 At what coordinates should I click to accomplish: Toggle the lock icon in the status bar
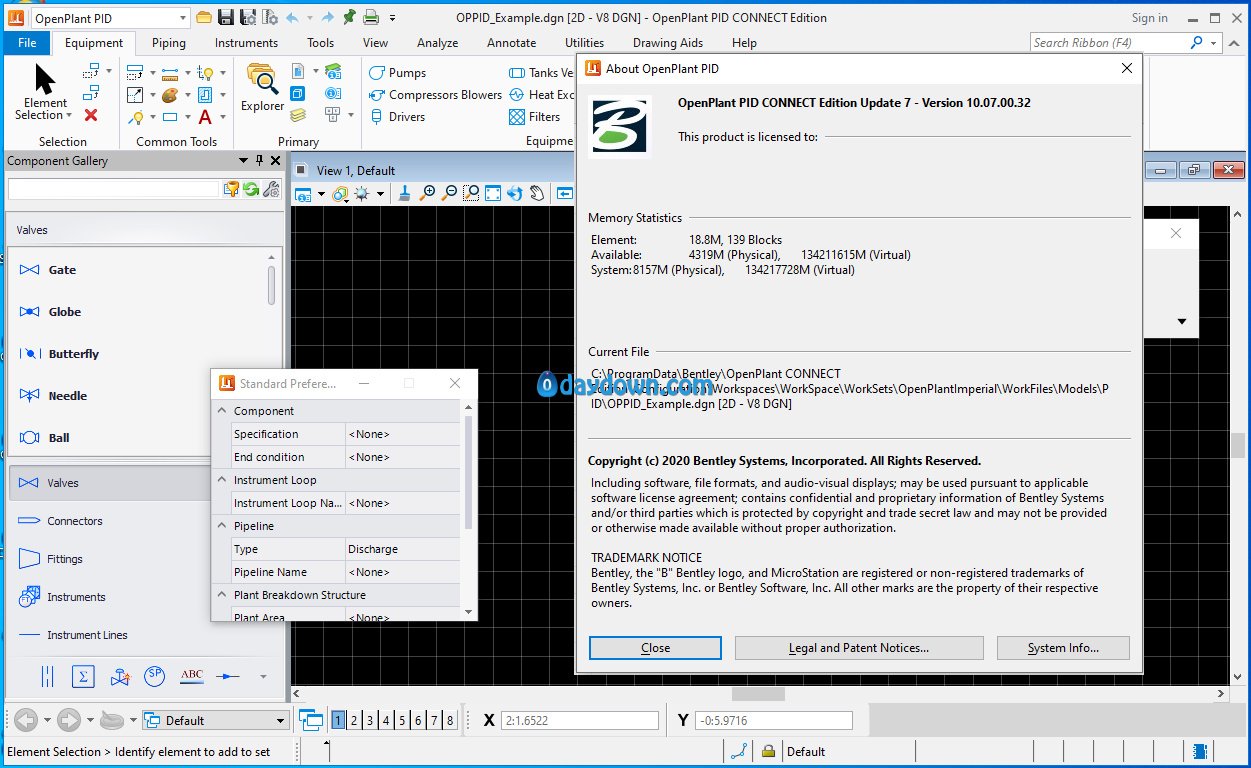tap(768, 752)
